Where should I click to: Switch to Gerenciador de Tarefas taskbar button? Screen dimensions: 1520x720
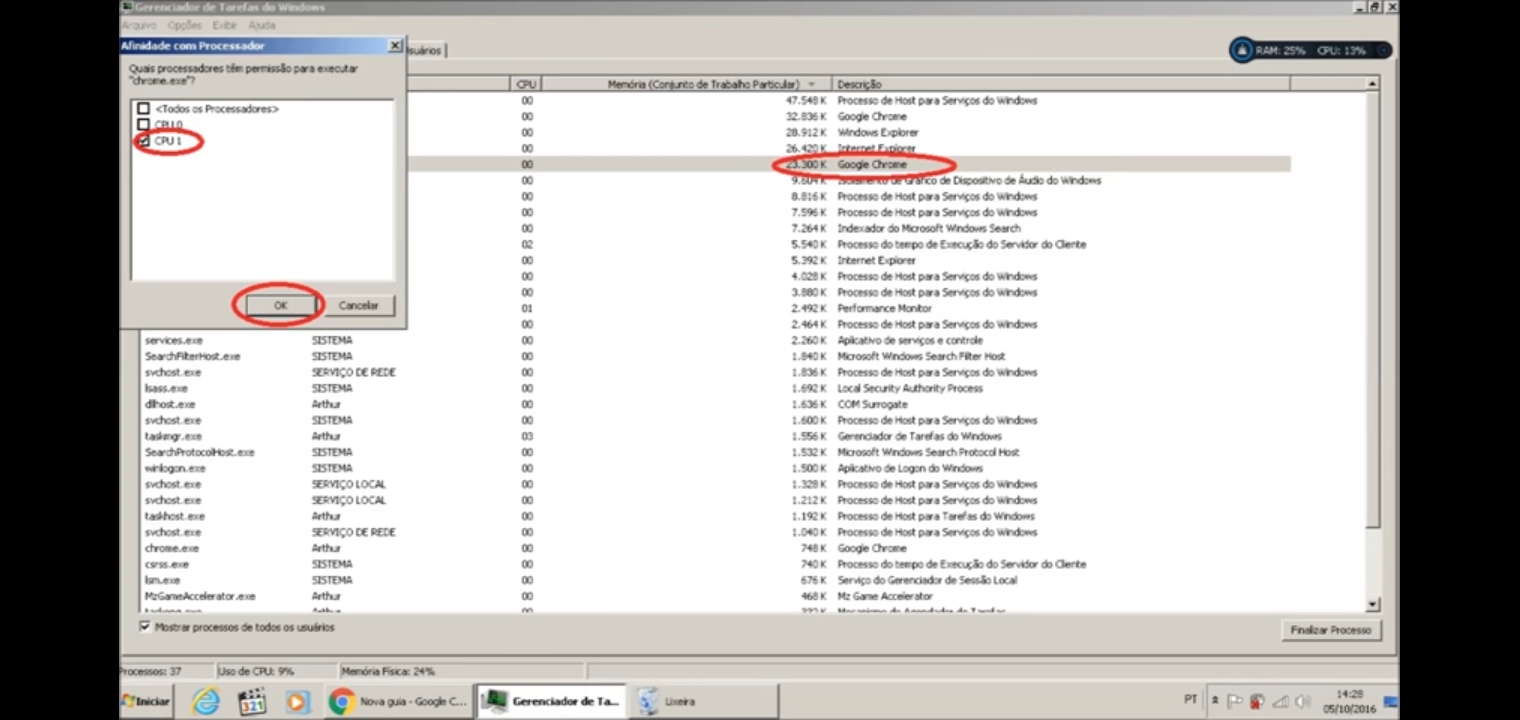[550, 701]
